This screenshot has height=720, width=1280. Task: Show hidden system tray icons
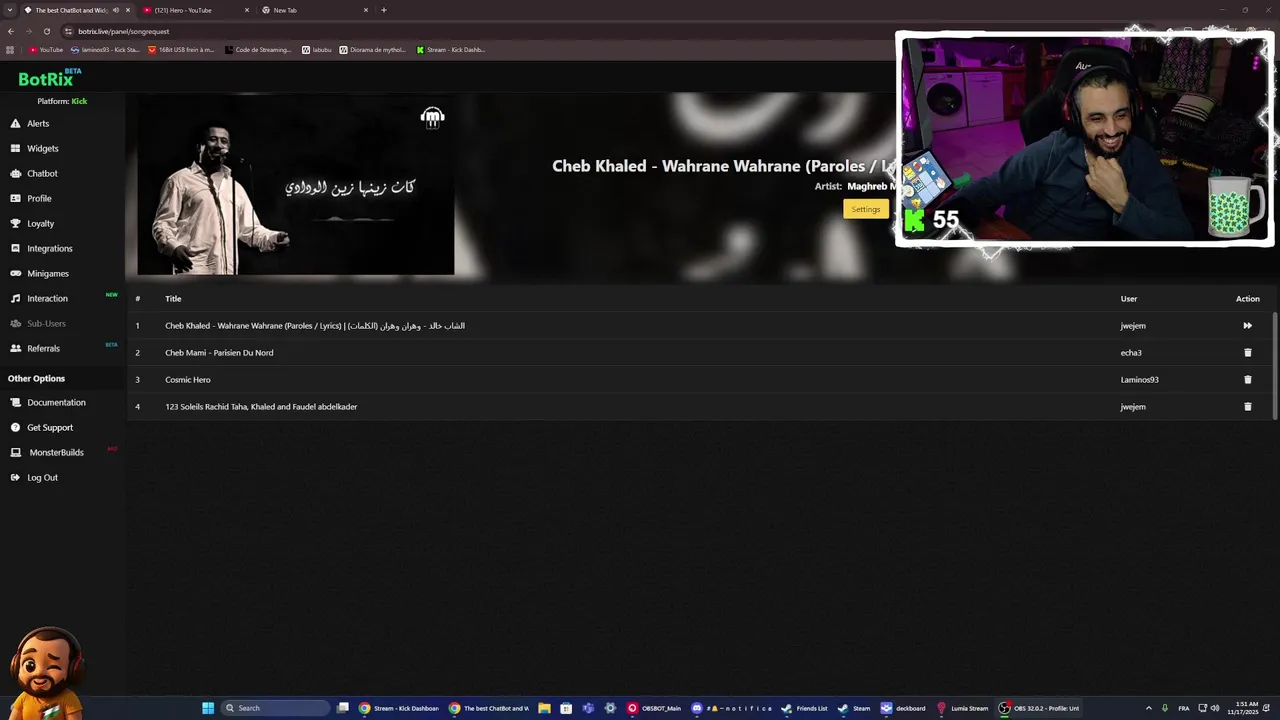coord(1148,708)
